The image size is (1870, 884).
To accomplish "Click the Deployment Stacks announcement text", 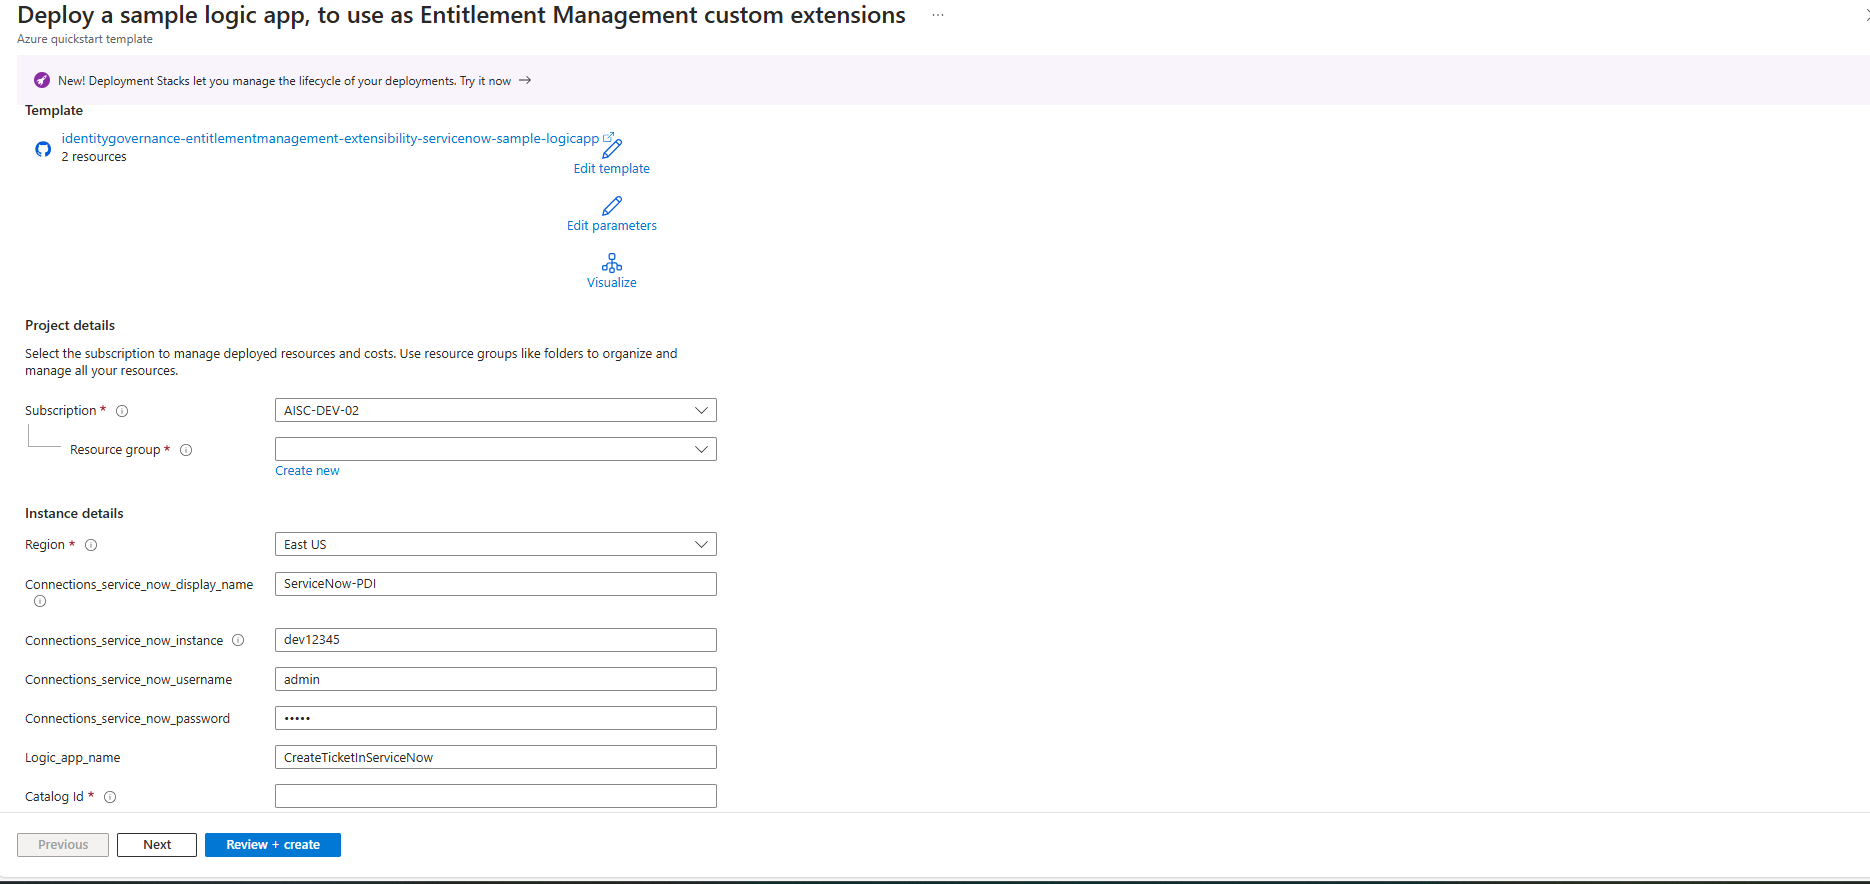I will pyautogui.click(x=284, y=81).
